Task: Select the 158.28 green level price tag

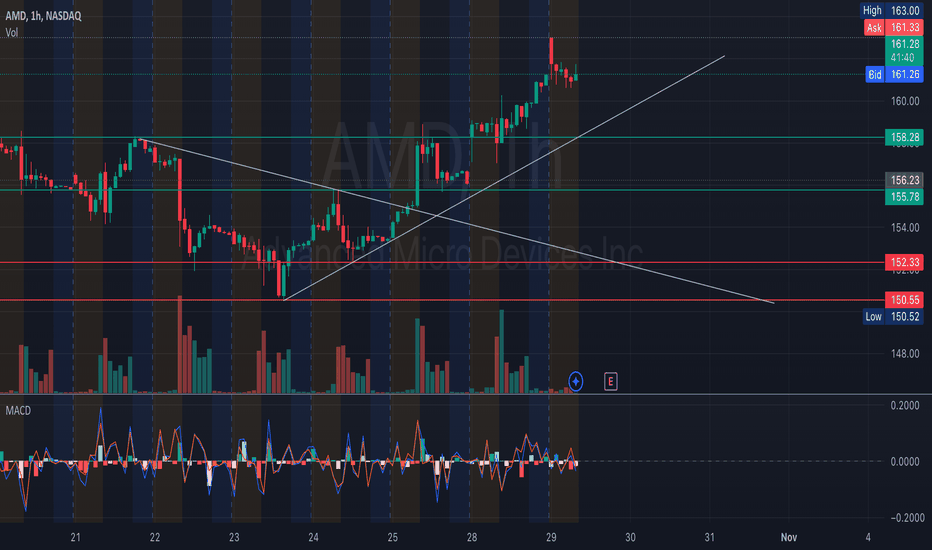Action: tap(904, 137)
